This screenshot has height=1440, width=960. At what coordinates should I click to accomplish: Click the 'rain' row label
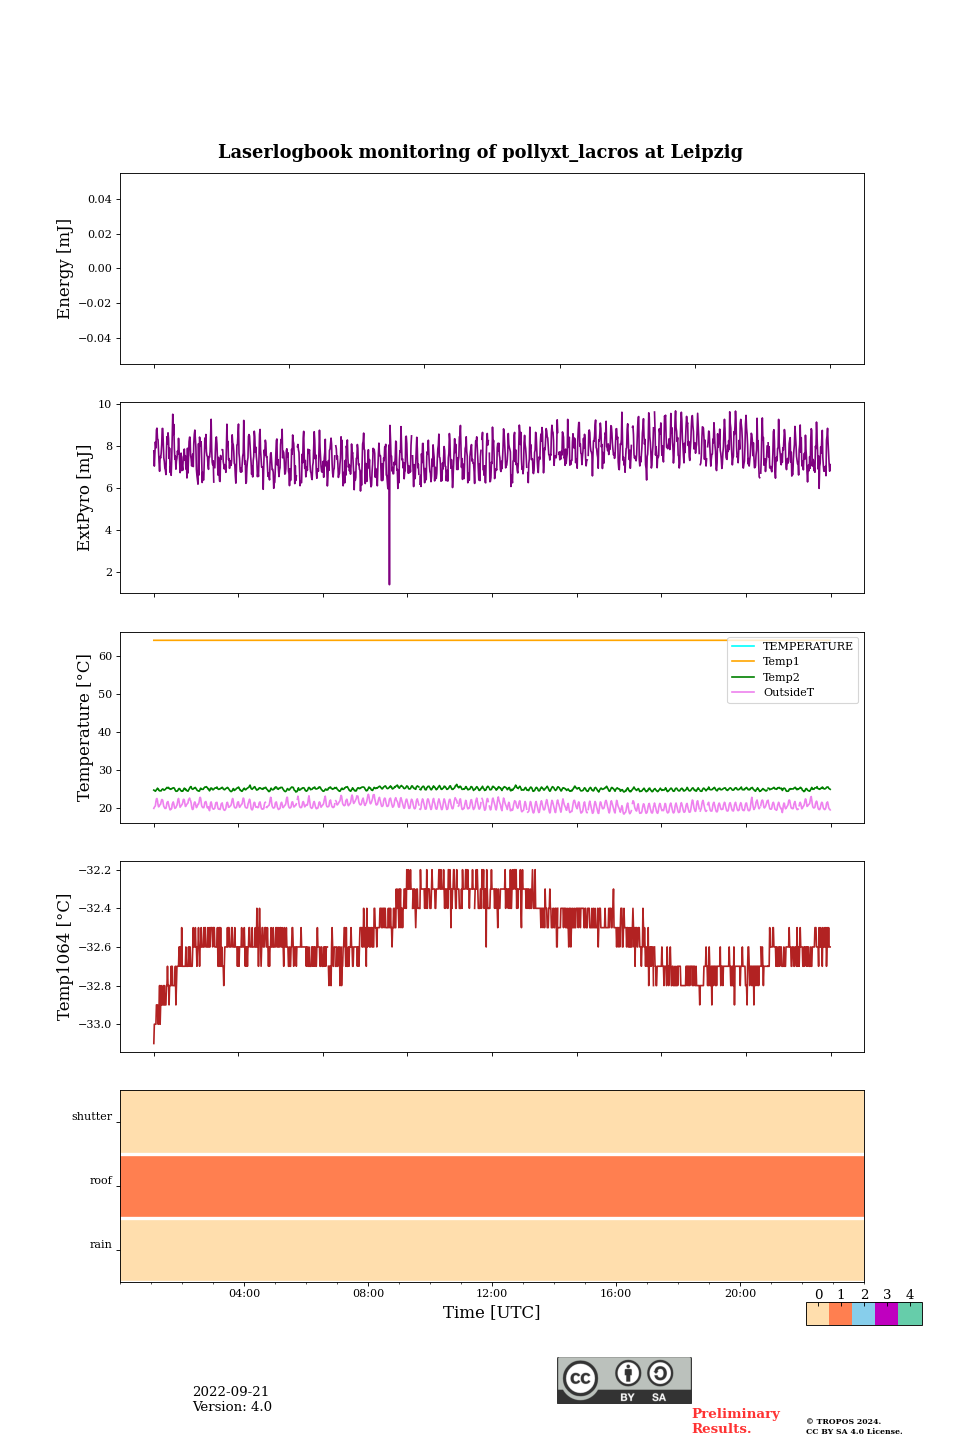click(101, 1245)
